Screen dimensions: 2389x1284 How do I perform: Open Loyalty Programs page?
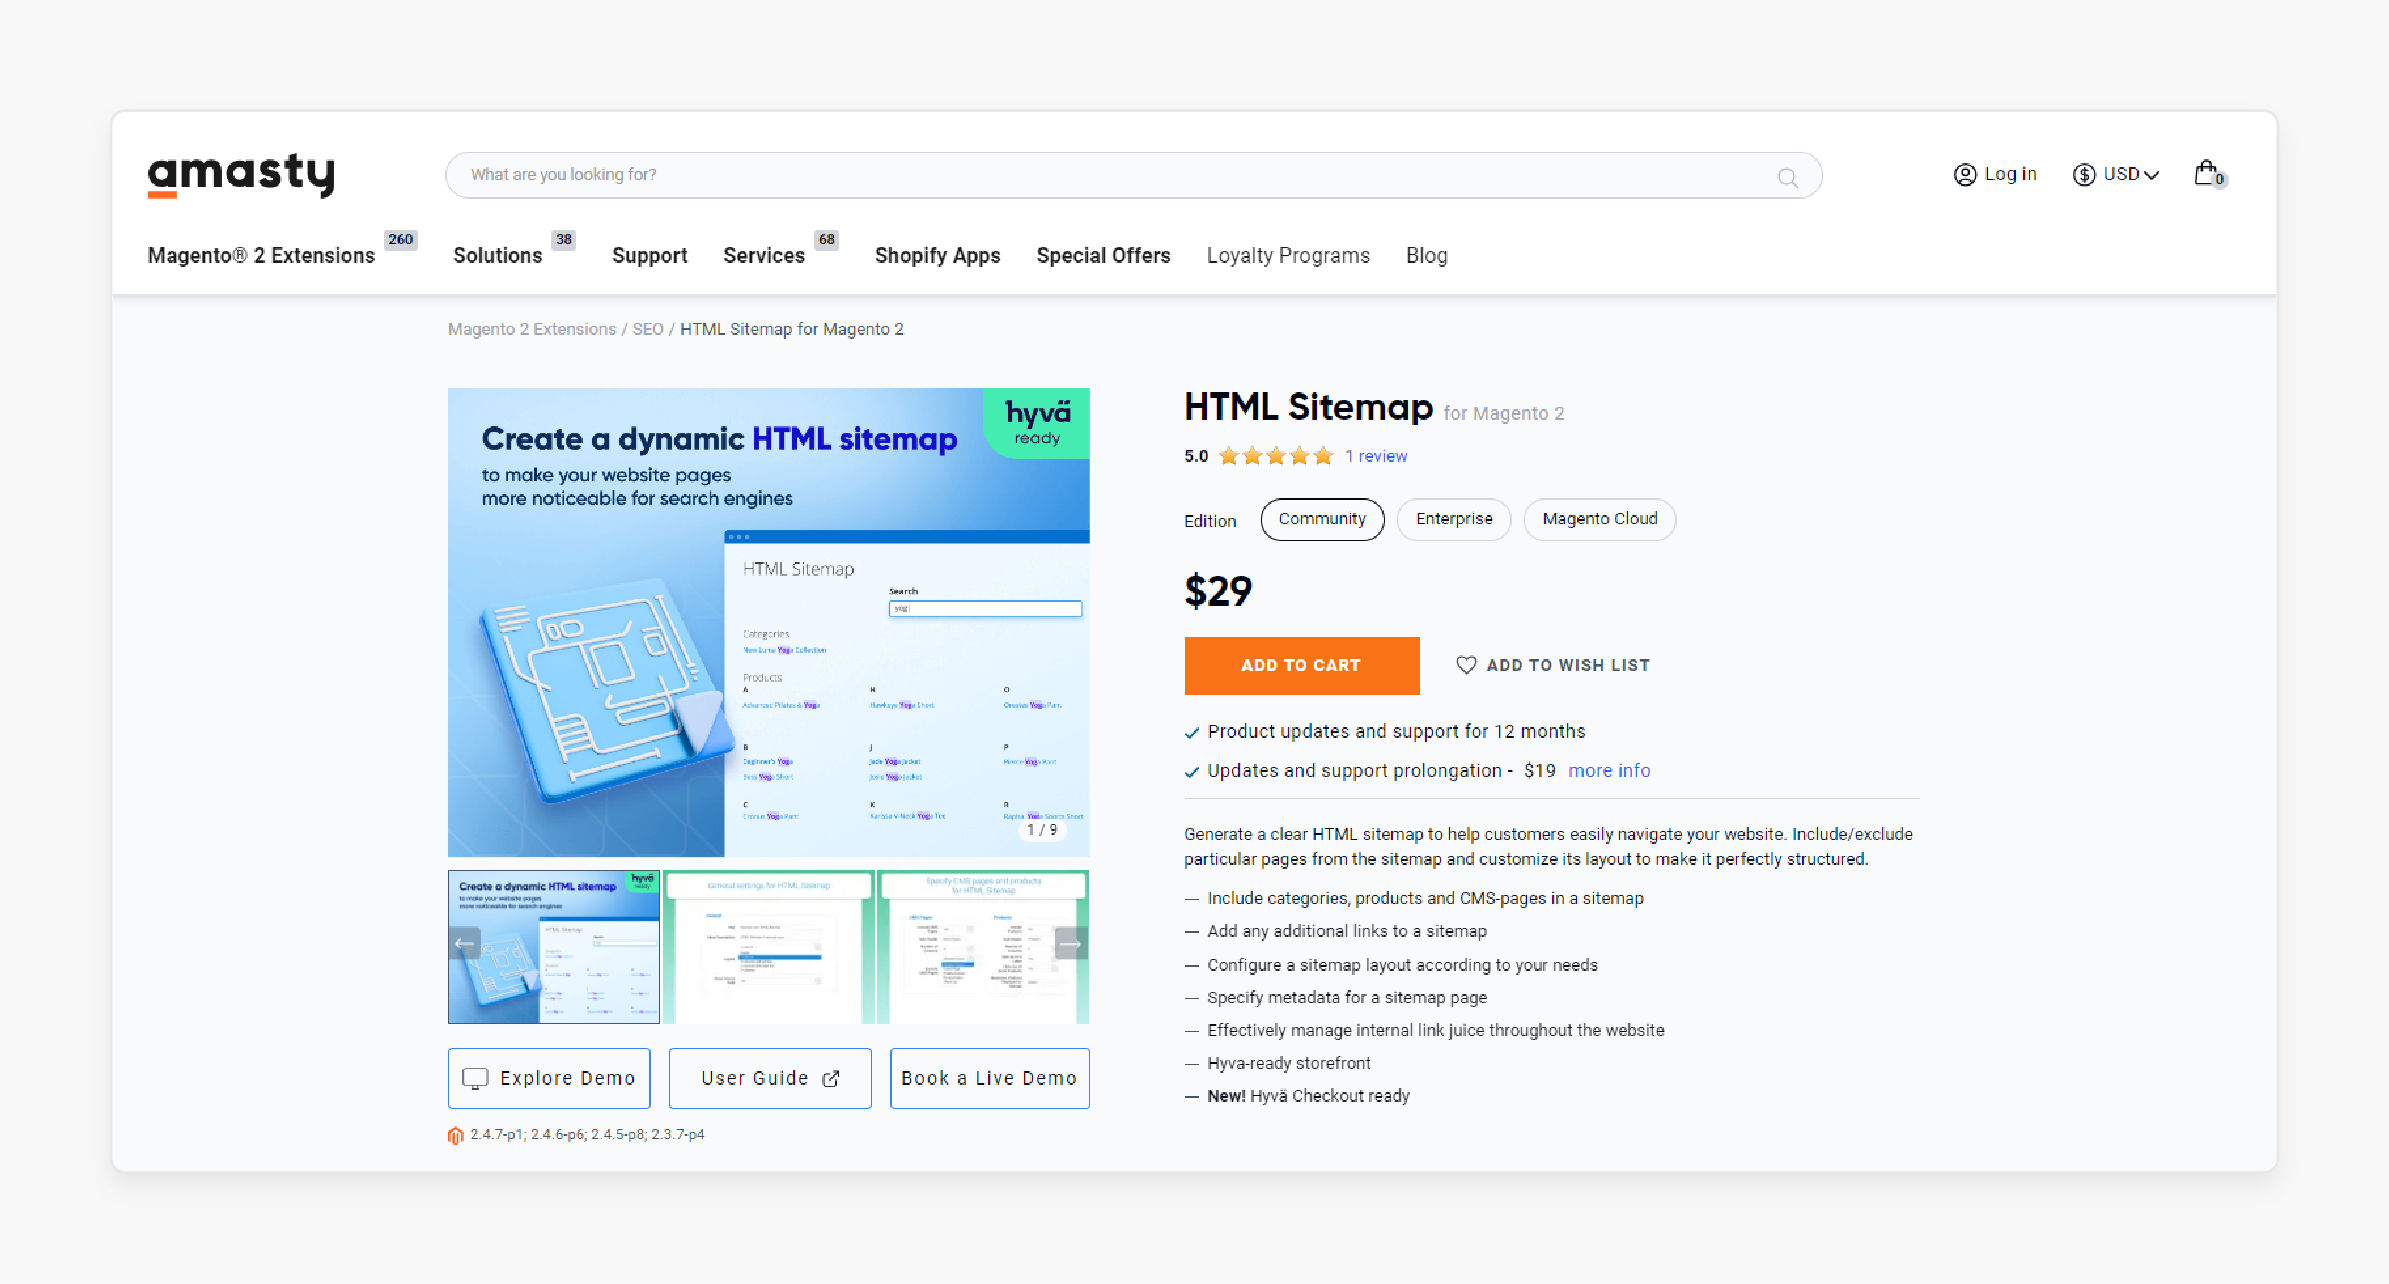click(1288, 256)
